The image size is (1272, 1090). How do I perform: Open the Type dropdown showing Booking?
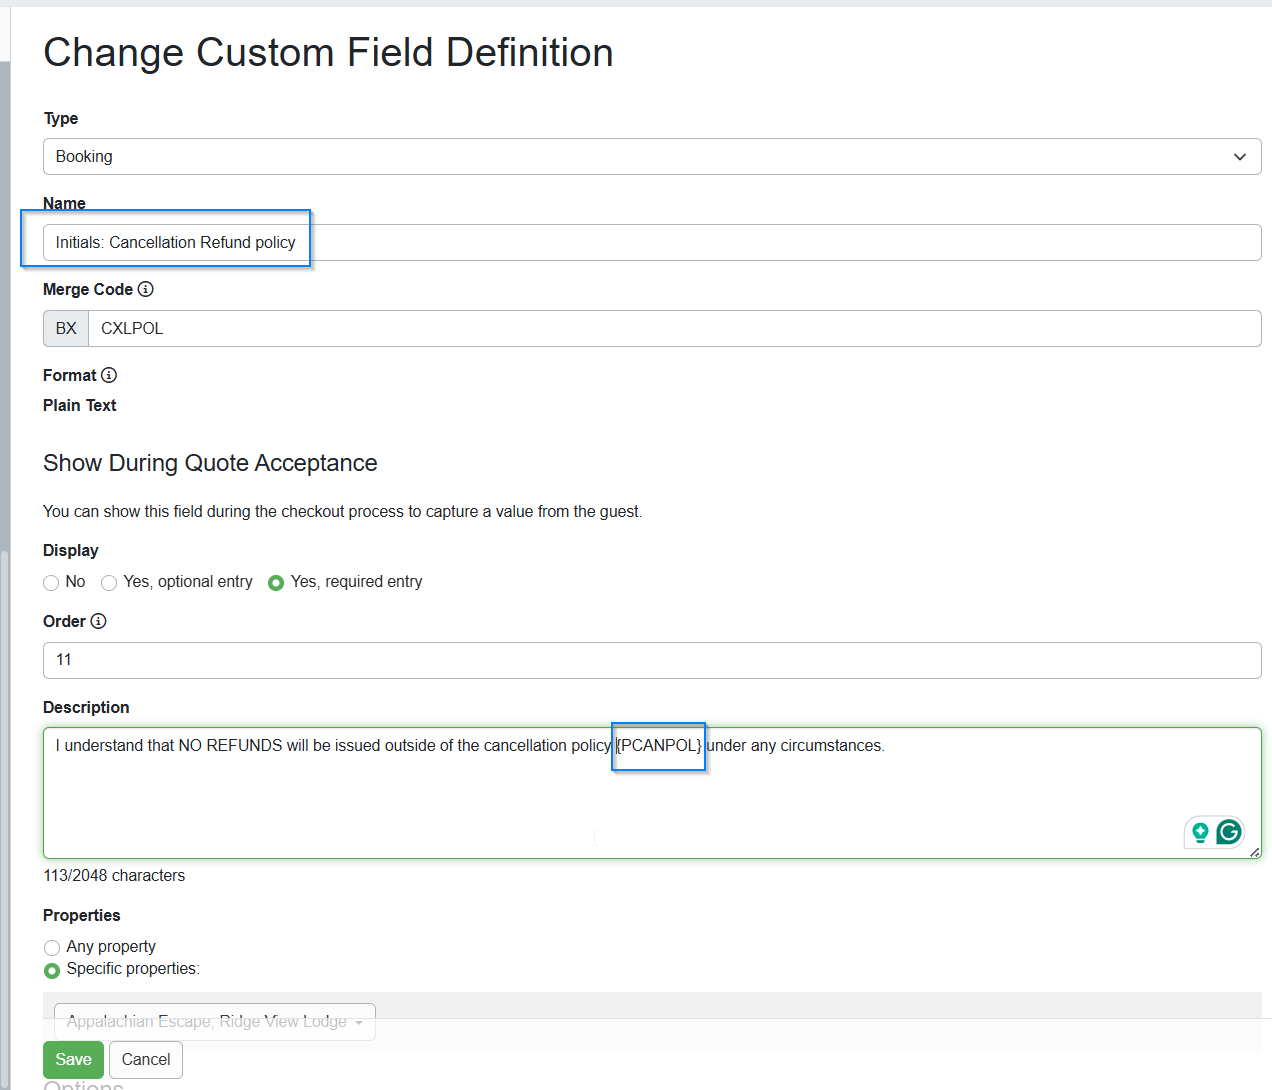(651, 157)
